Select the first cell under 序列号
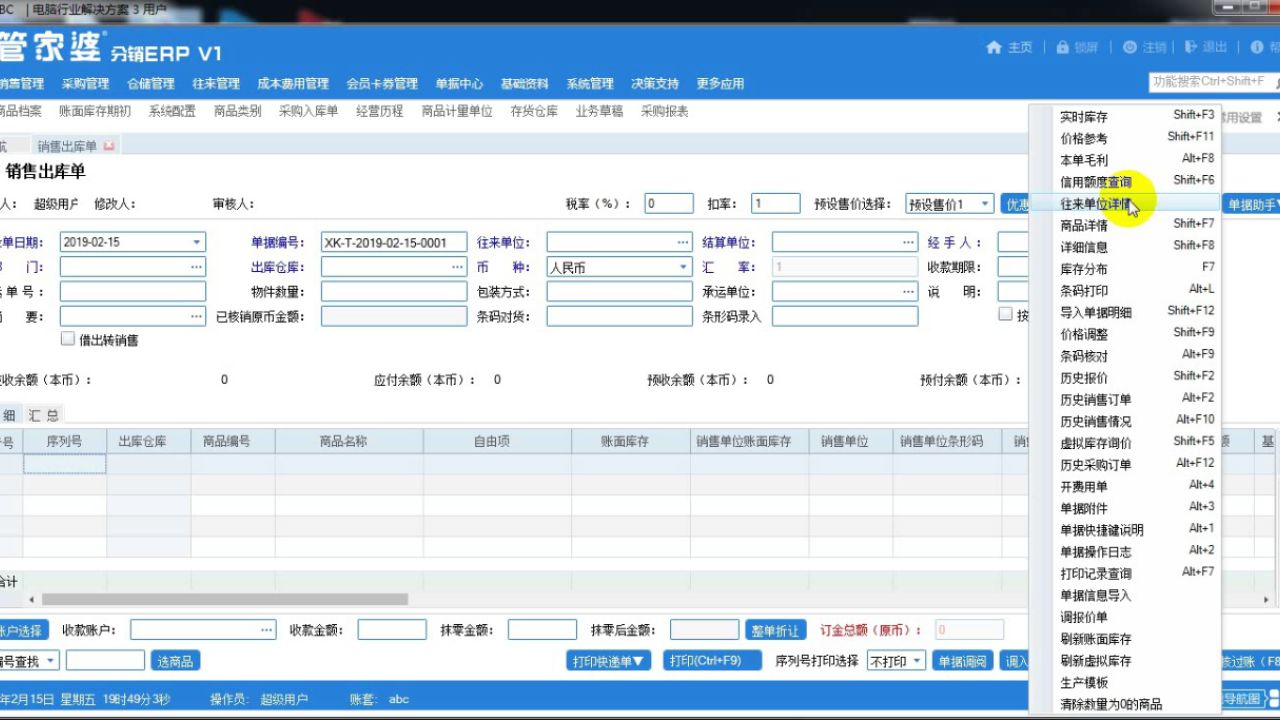 pyautogui.click(x=65, y=464)
